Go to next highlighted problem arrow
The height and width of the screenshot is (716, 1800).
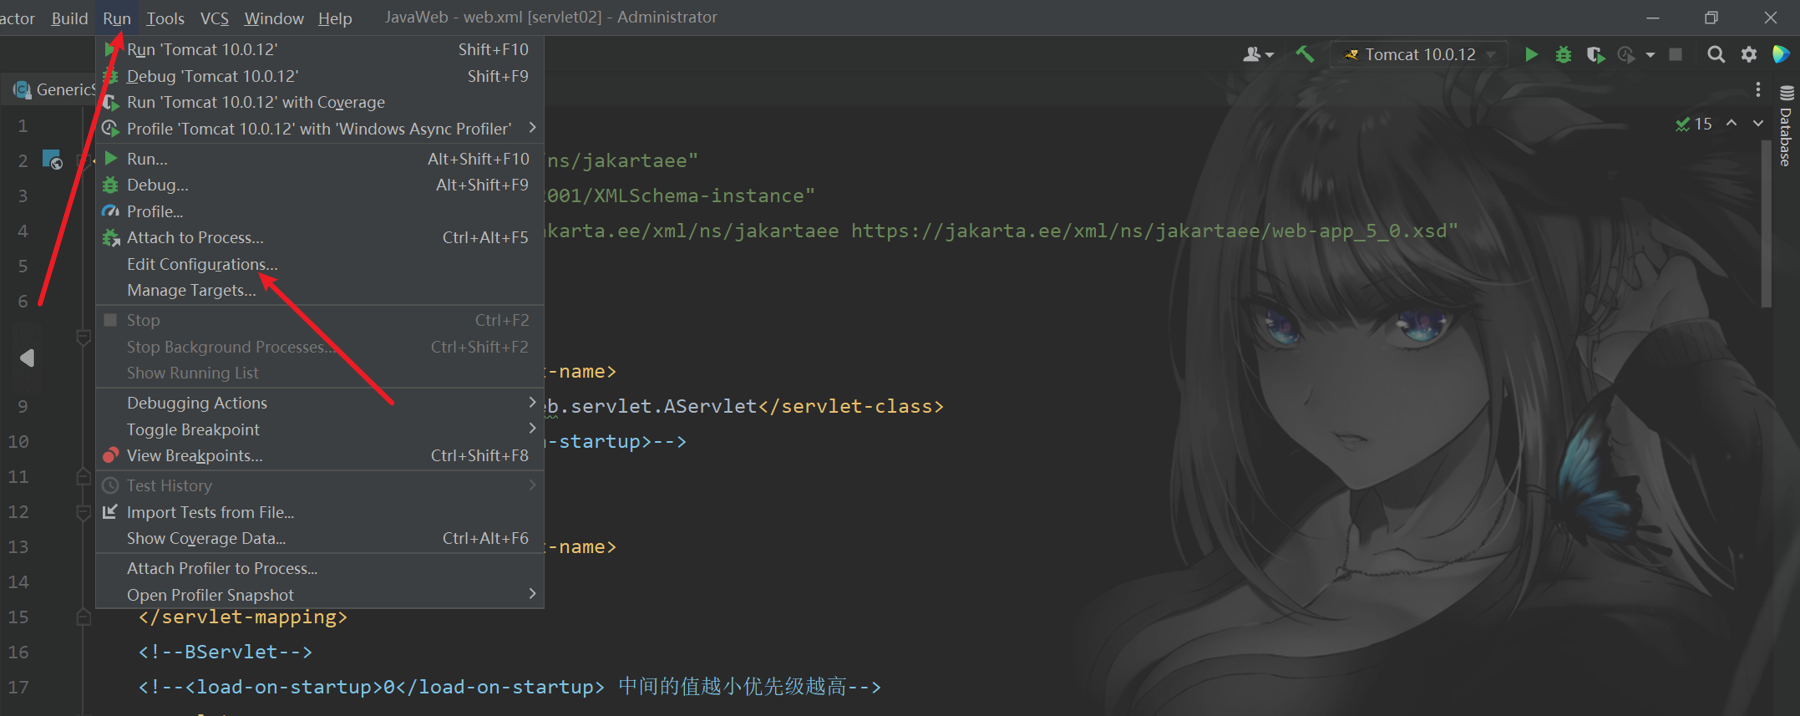pos(1758,123)
